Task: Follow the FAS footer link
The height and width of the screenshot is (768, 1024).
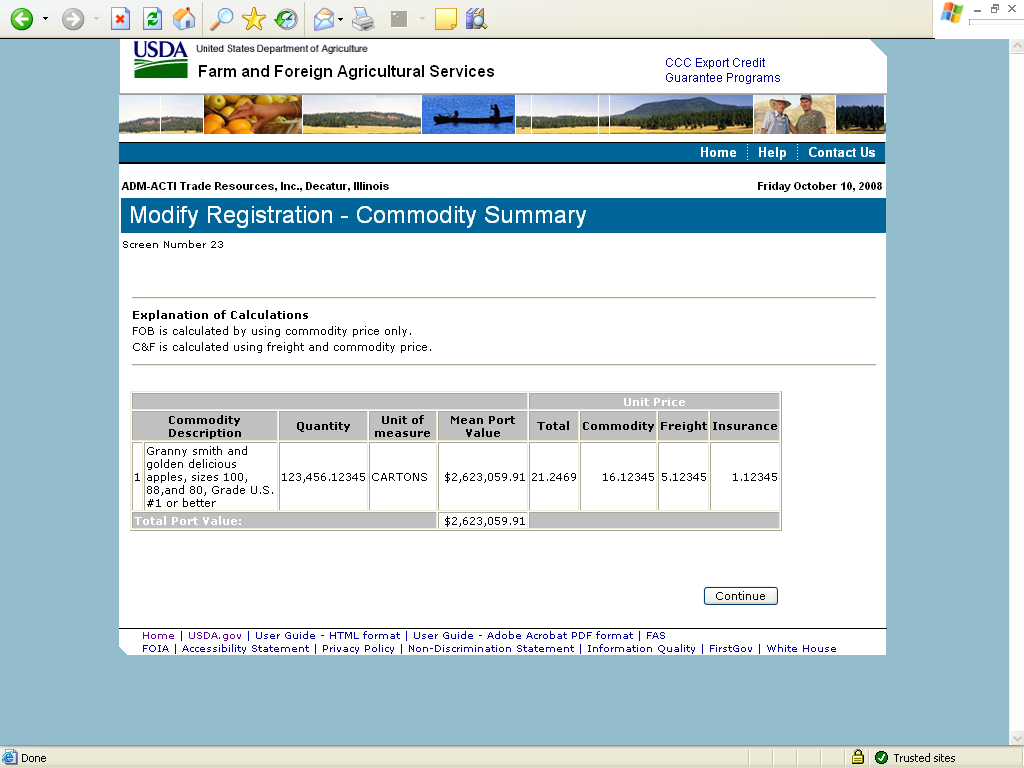Action: (656, 635)
